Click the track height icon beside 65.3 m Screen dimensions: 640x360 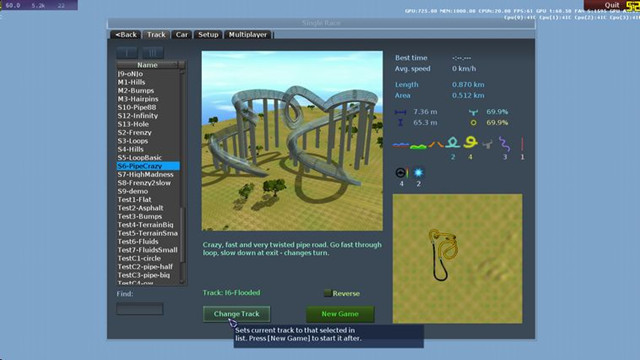coord(400,122)
